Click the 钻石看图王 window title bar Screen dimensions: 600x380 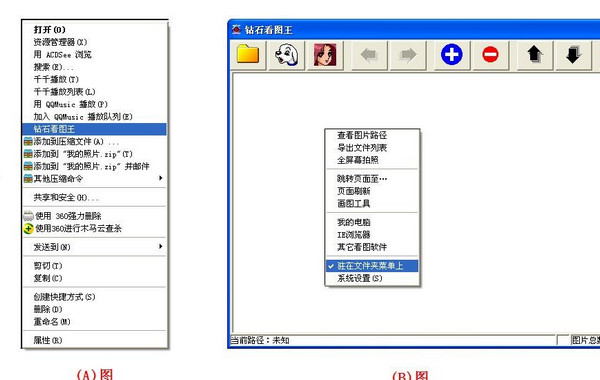pyautogui.click(x=414, y=29)
